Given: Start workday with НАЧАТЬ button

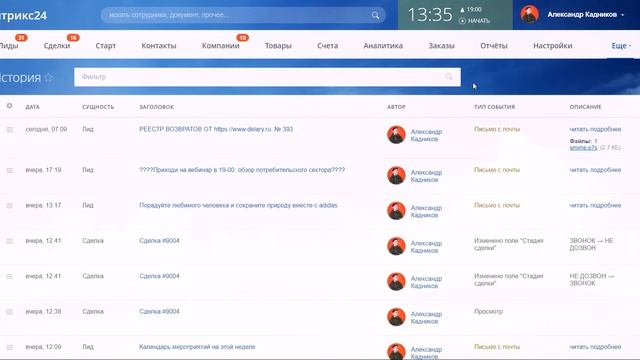Looking at the screenshot, I should (474, 21).
